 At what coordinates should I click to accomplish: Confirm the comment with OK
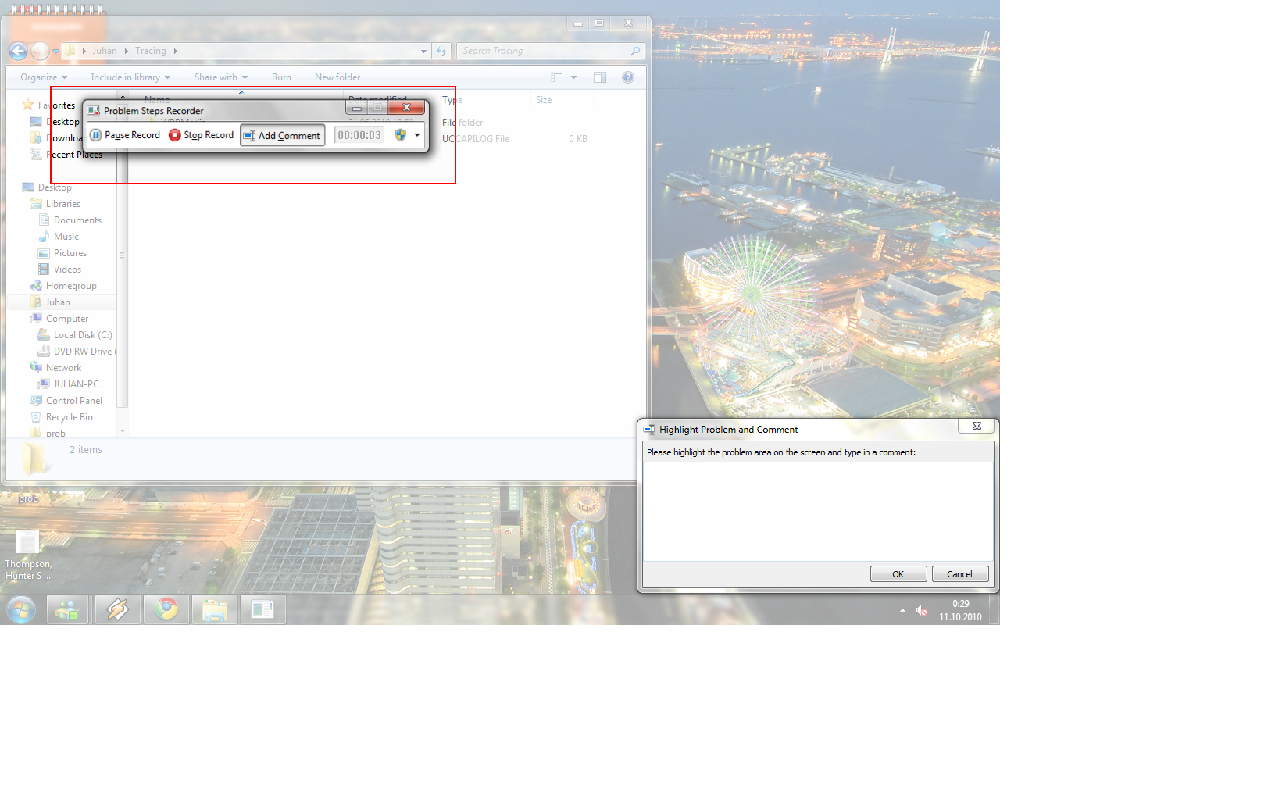pos(898,574)
